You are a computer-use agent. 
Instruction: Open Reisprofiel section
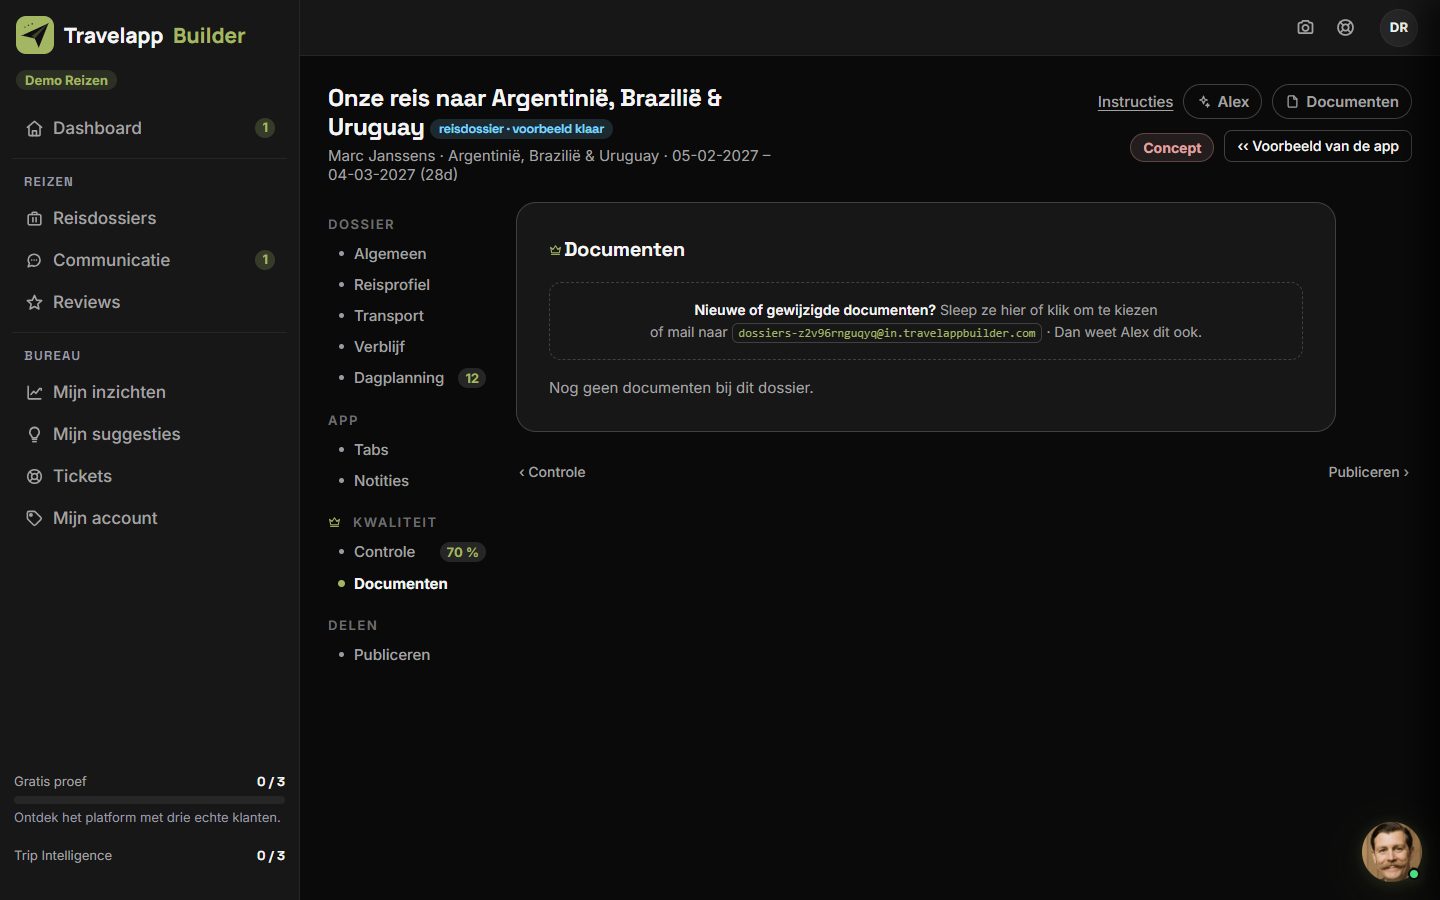pyautogui.click(x=392, y=285)
